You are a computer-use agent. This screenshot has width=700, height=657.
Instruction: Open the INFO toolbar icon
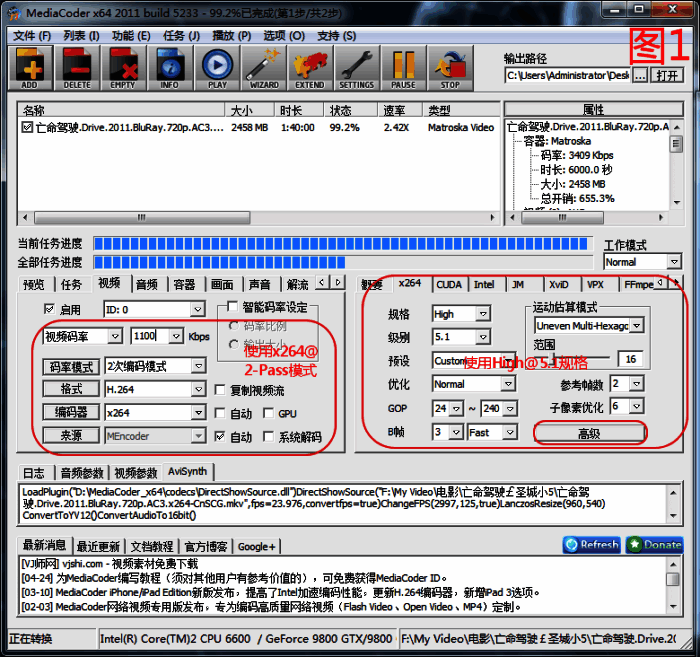169,67
